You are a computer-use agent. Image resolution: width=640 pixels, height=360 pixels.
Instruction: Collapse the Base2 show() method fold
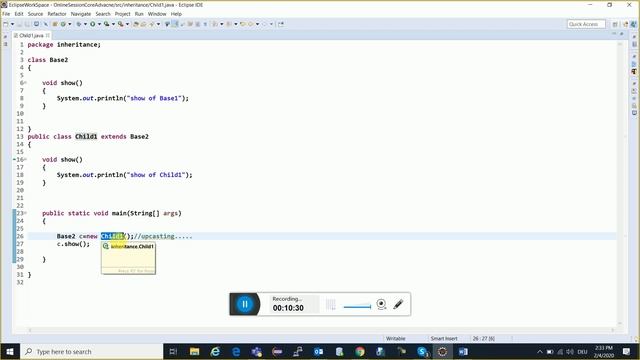click(x=25, y=83)
